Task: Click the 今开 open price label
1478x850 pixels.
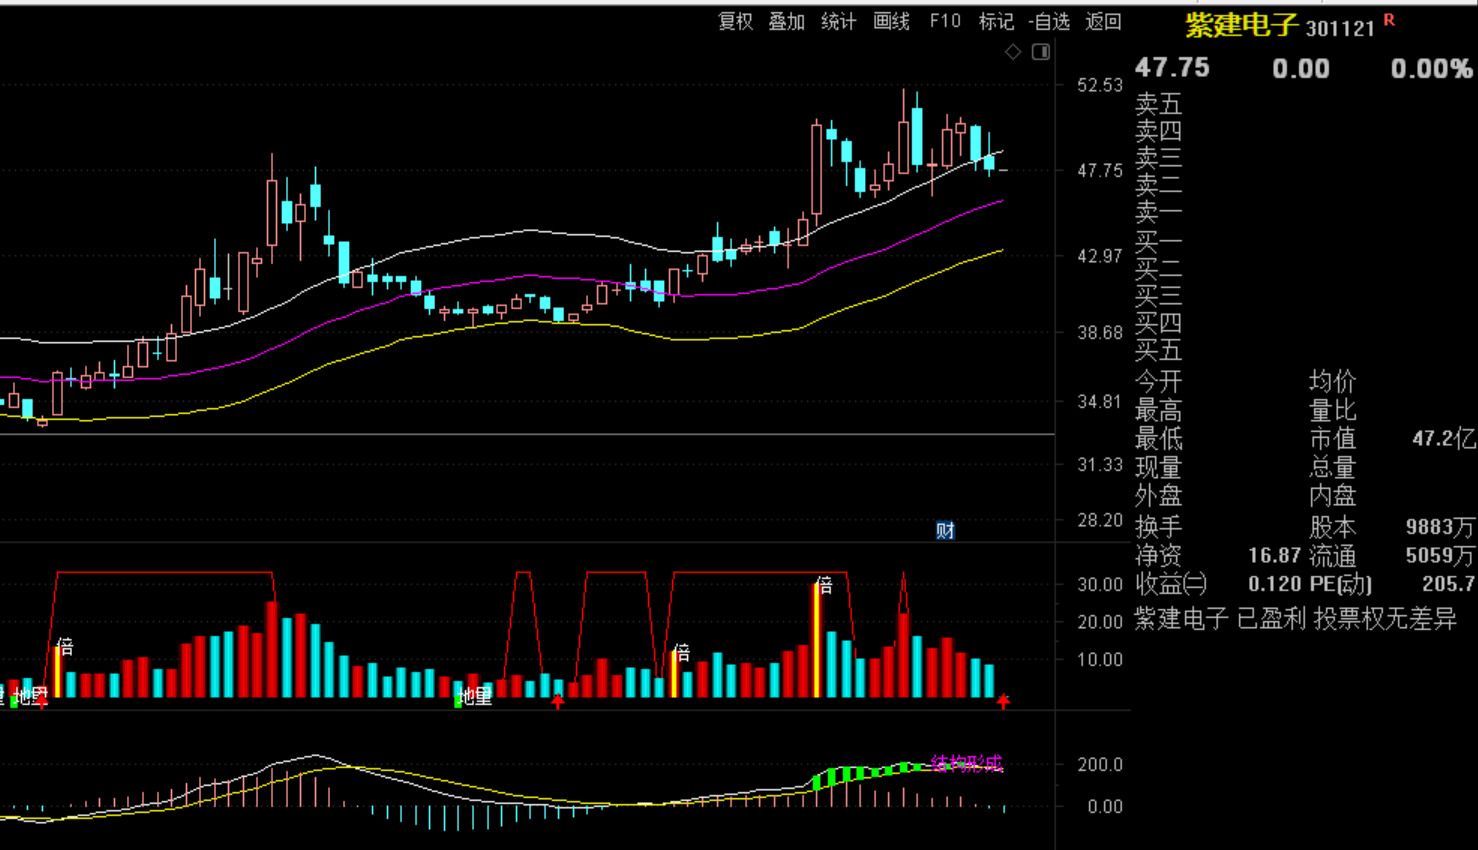Action: [1158, 382]
